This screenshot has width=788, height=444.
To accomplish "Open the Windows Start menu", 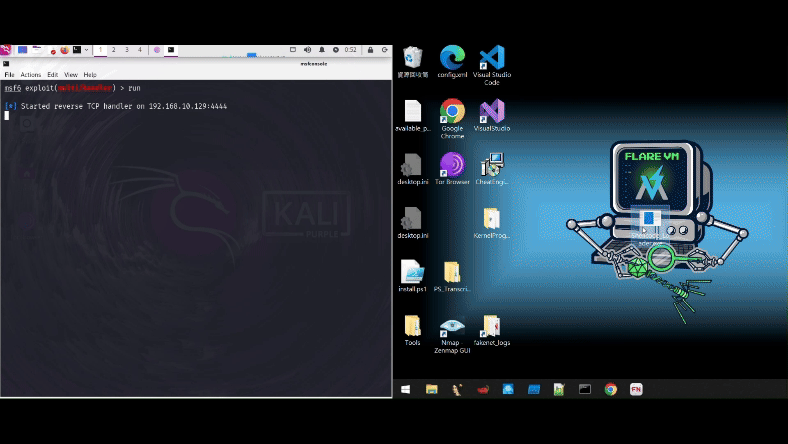I will tap(406, 389).
